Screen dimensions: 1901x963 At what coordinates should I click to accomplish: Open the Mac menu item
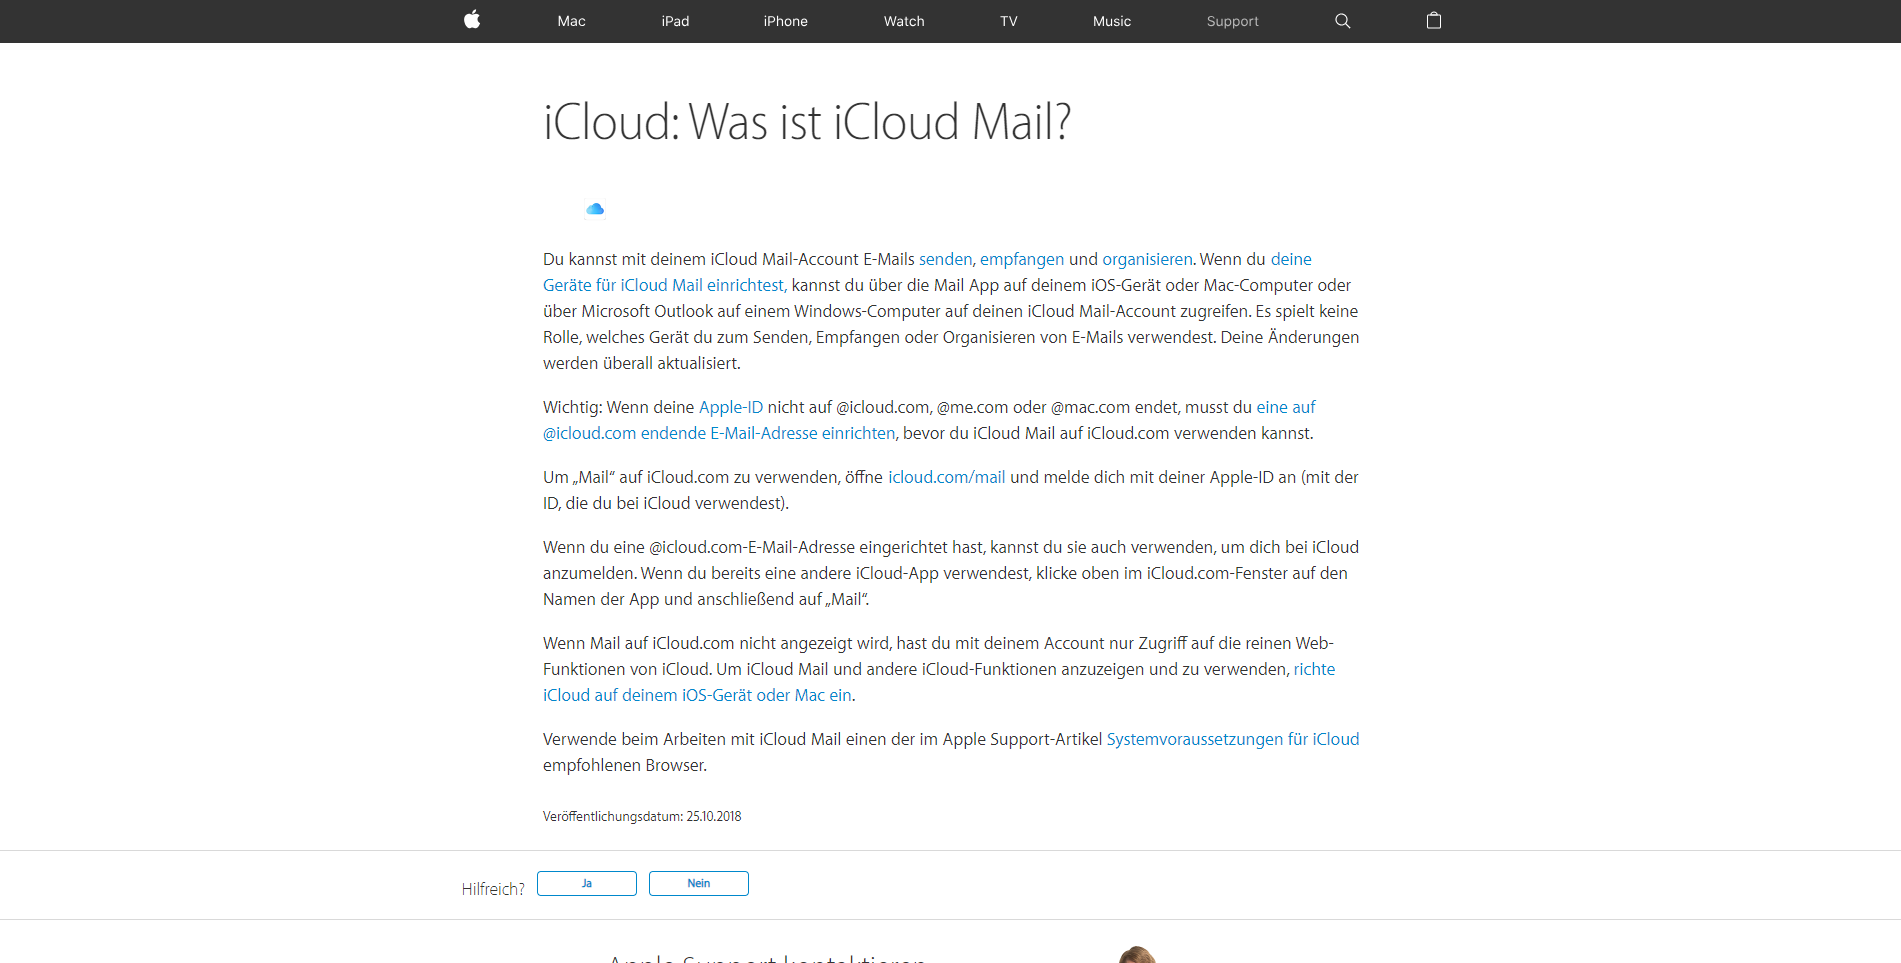(x=571, y=21)
